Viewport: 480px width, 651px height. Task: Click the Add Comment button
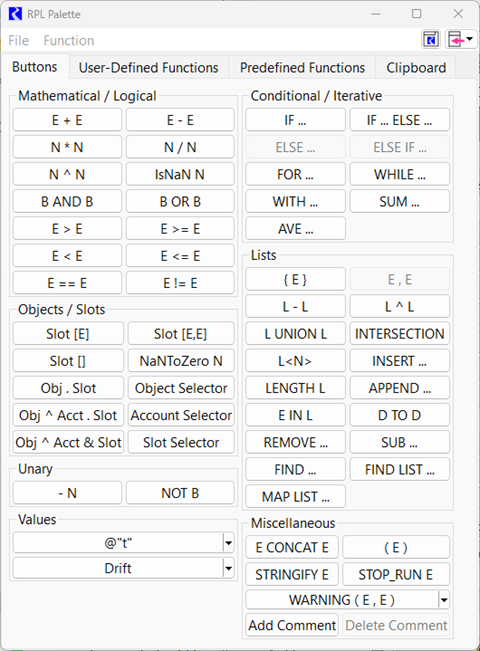tap(292, 625)
